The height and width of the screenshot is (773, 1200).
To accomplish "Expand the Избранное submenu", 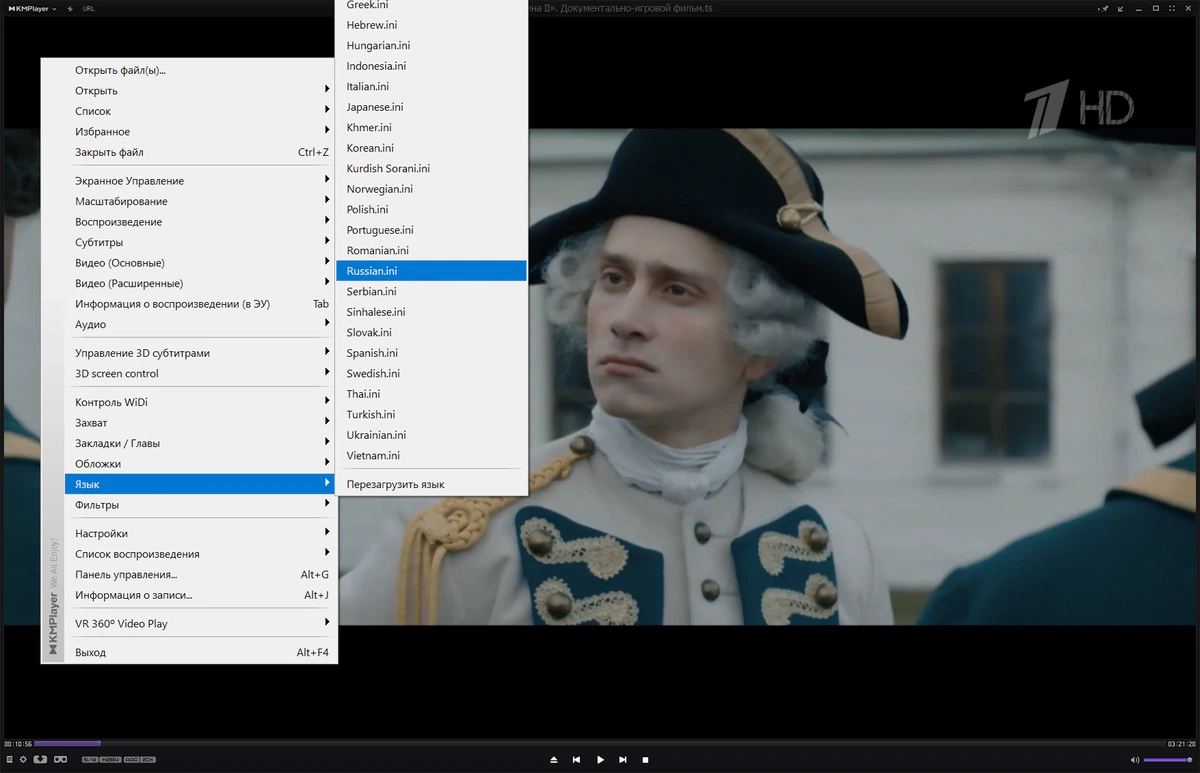I will (201, 132).
